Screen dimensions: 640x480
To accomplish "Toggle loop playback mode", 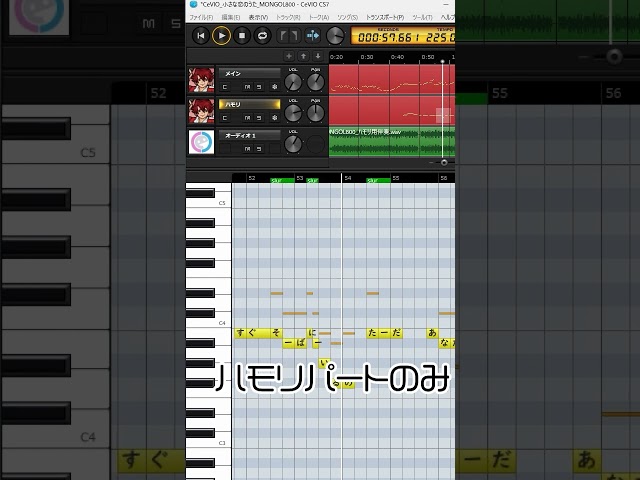I will click(x=262, y=36).
